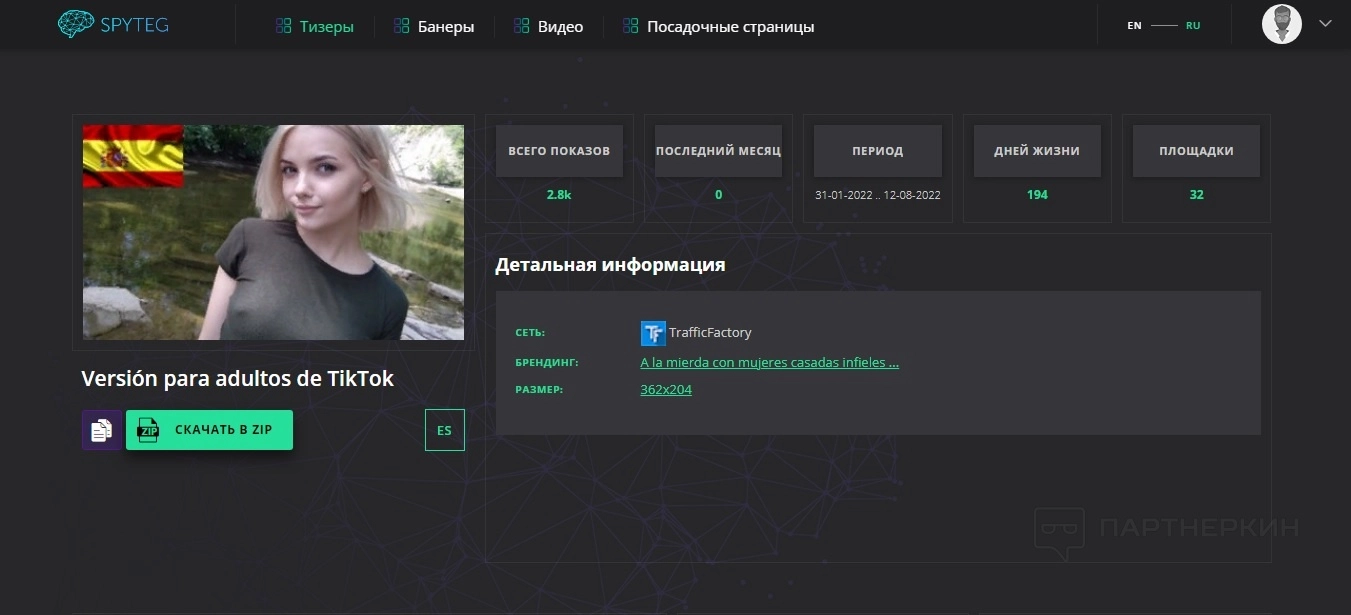Image resolution: width=1351 pixels, height=615 pixels.
Task: Open the Банеры section
Action: point(434,26)
